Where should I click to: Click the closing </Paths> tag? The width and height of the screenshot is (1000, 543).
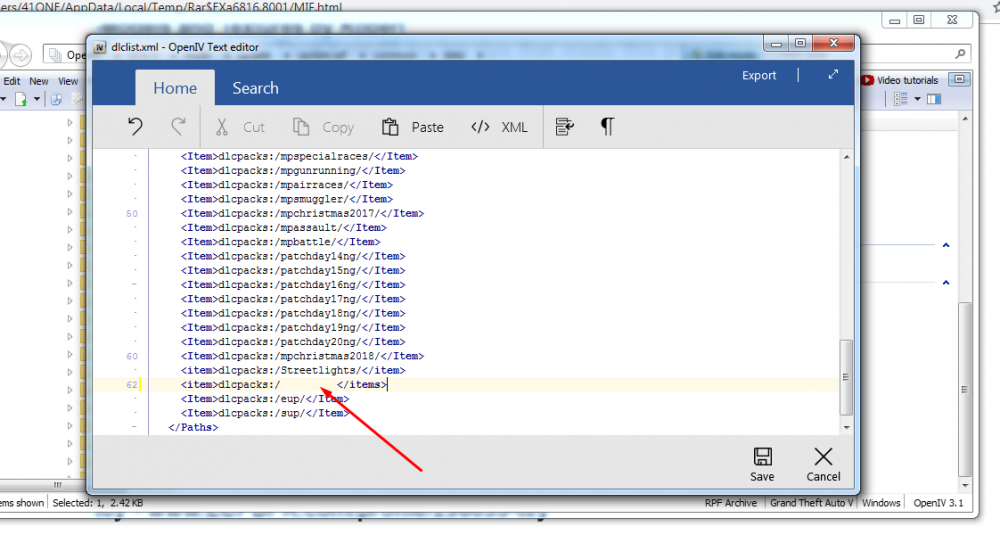[x=193, y=428]
